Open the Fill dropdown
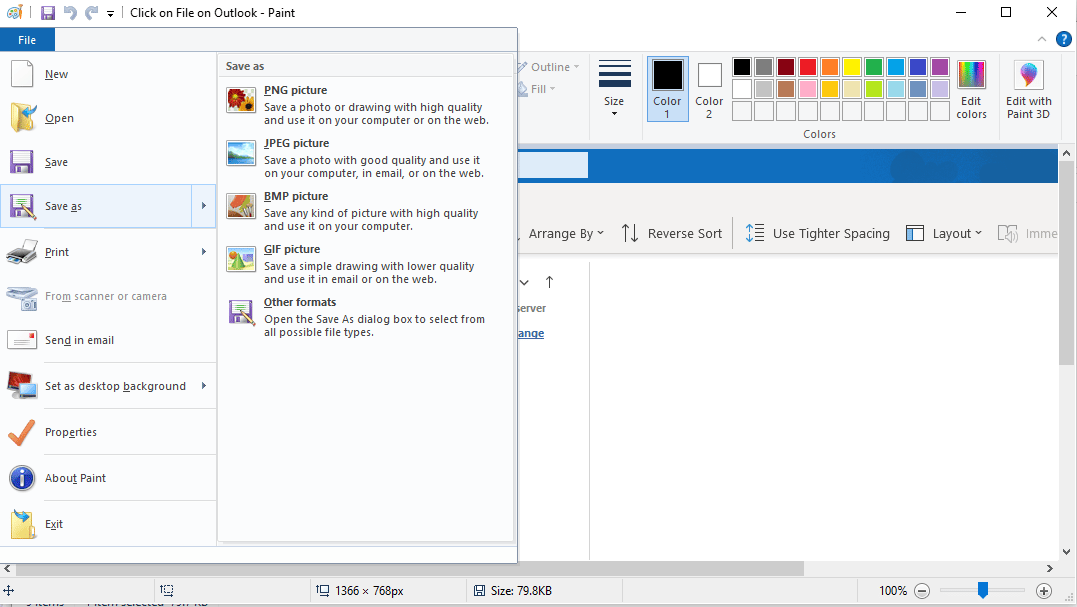1077x607 pixels. click(x=537, y=89)
